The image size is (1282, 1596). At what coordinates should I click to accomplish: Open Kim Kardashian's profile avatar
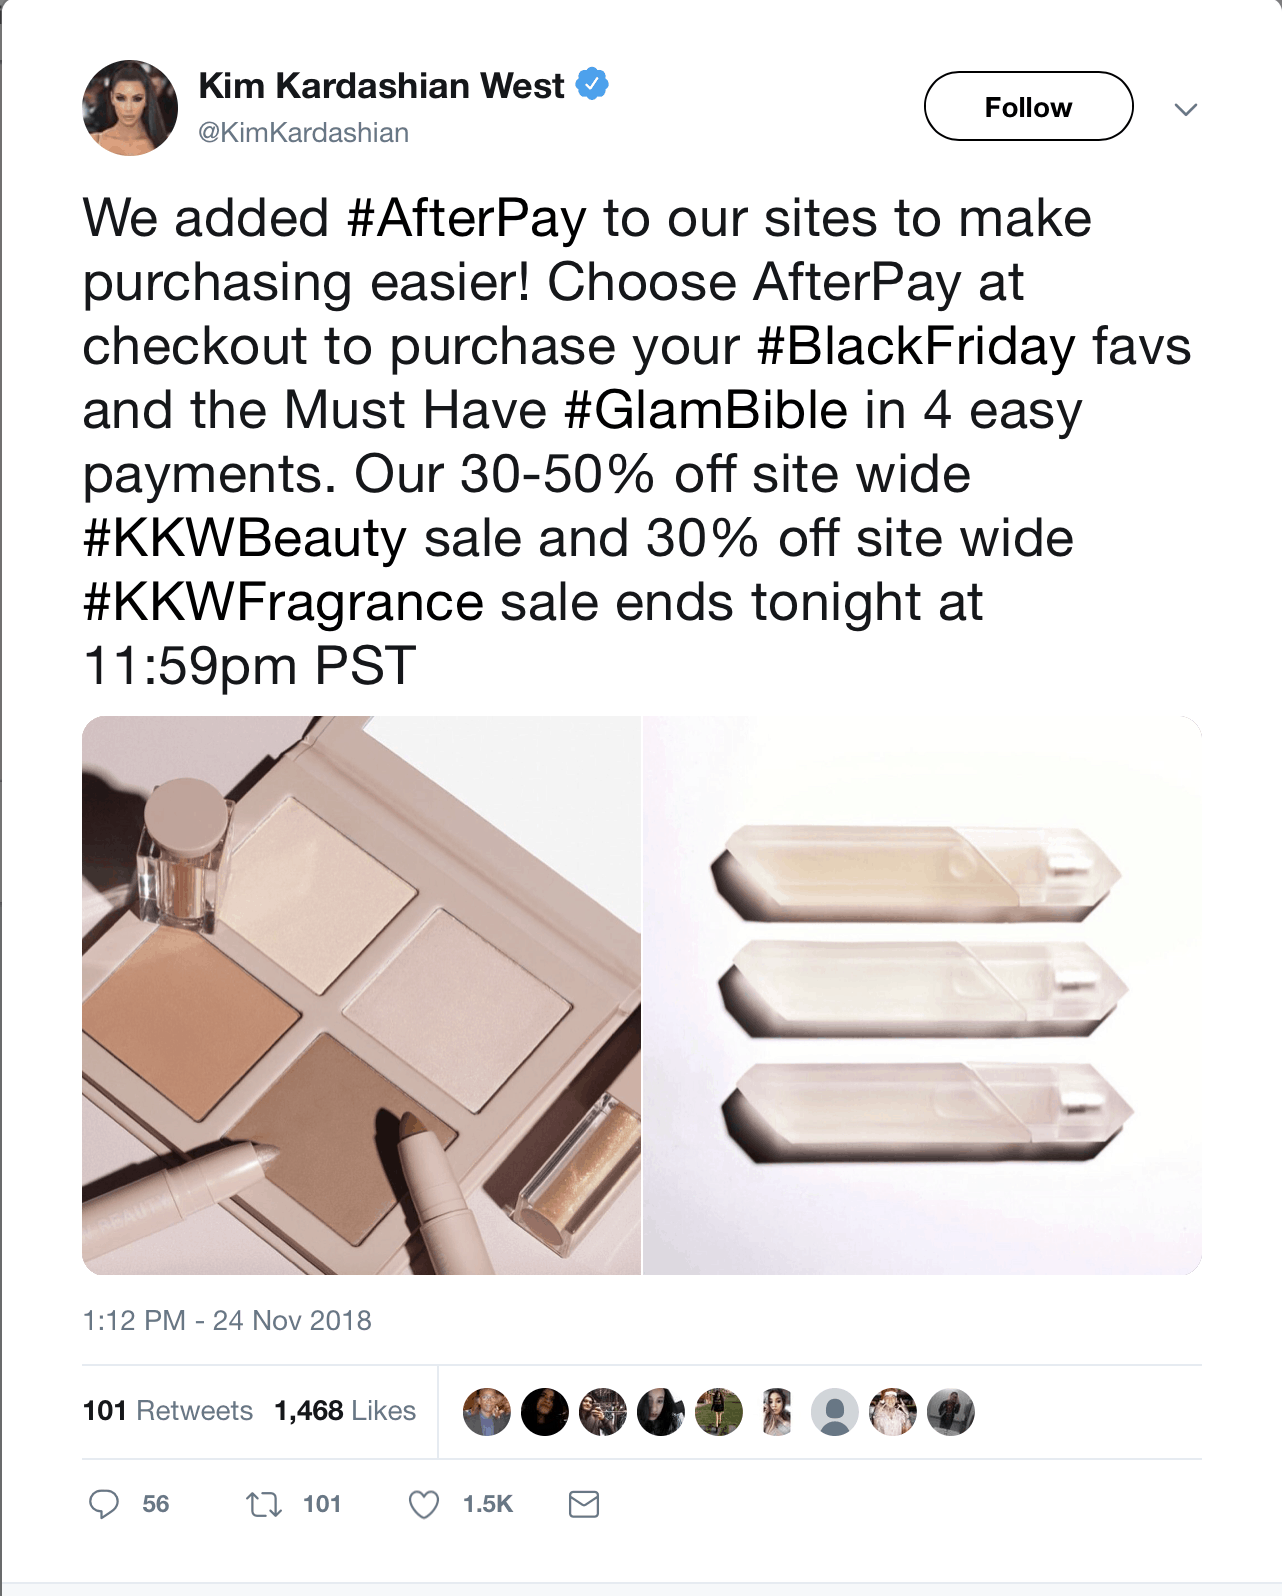tap(130, 108)
